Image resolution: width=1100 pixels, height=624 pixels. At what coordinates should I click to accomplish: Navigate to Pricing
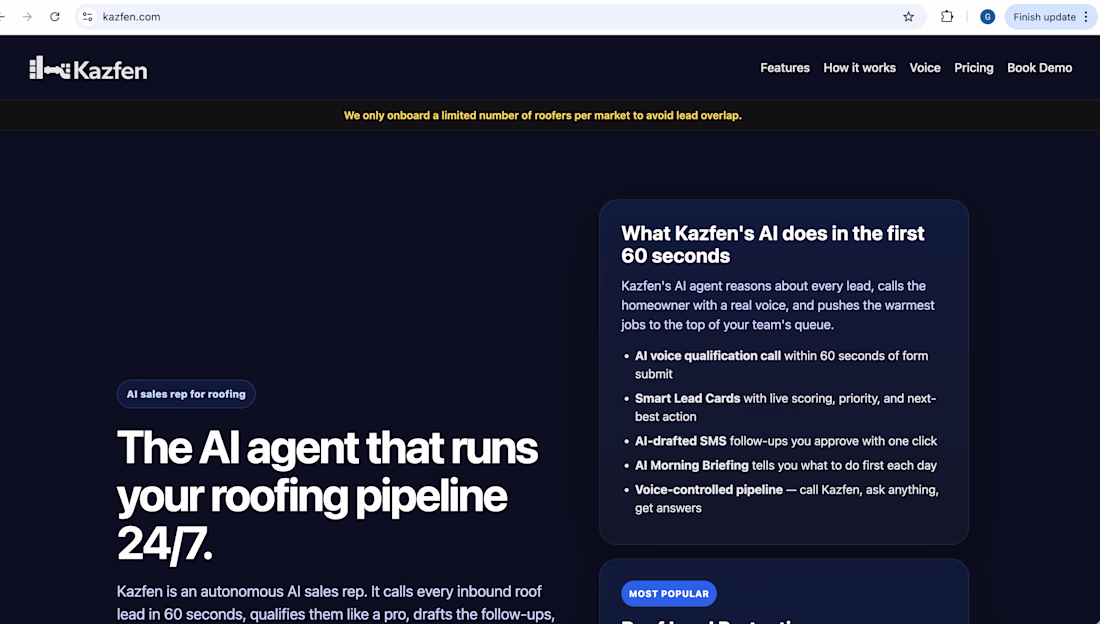[x=974, y=68]
